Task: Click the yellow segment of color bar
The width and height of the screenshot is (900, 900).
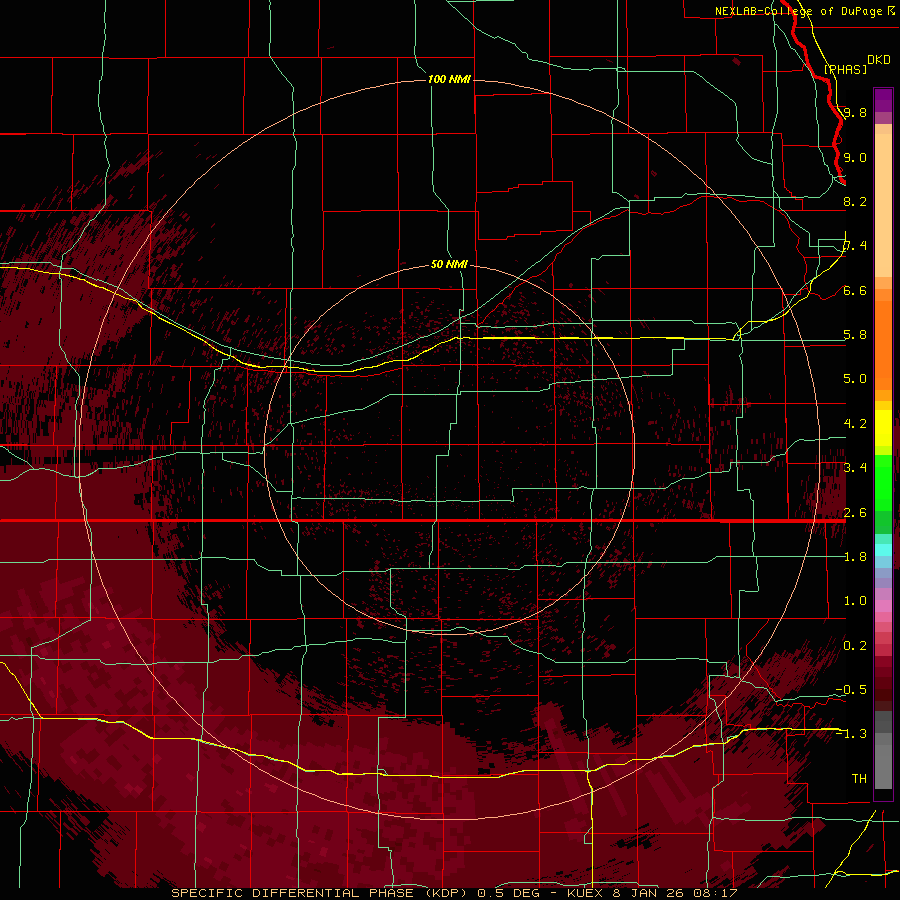Action: click(883, 428)
